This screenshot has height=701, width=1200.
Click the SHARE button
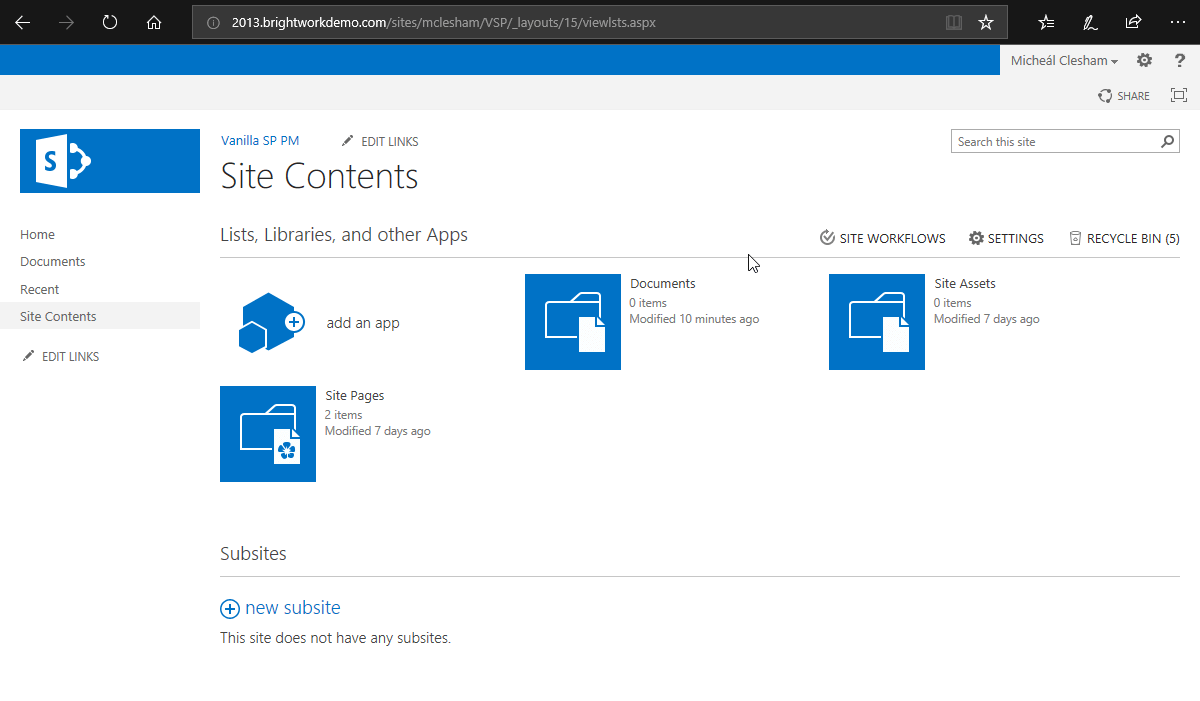coord(1123,95)
